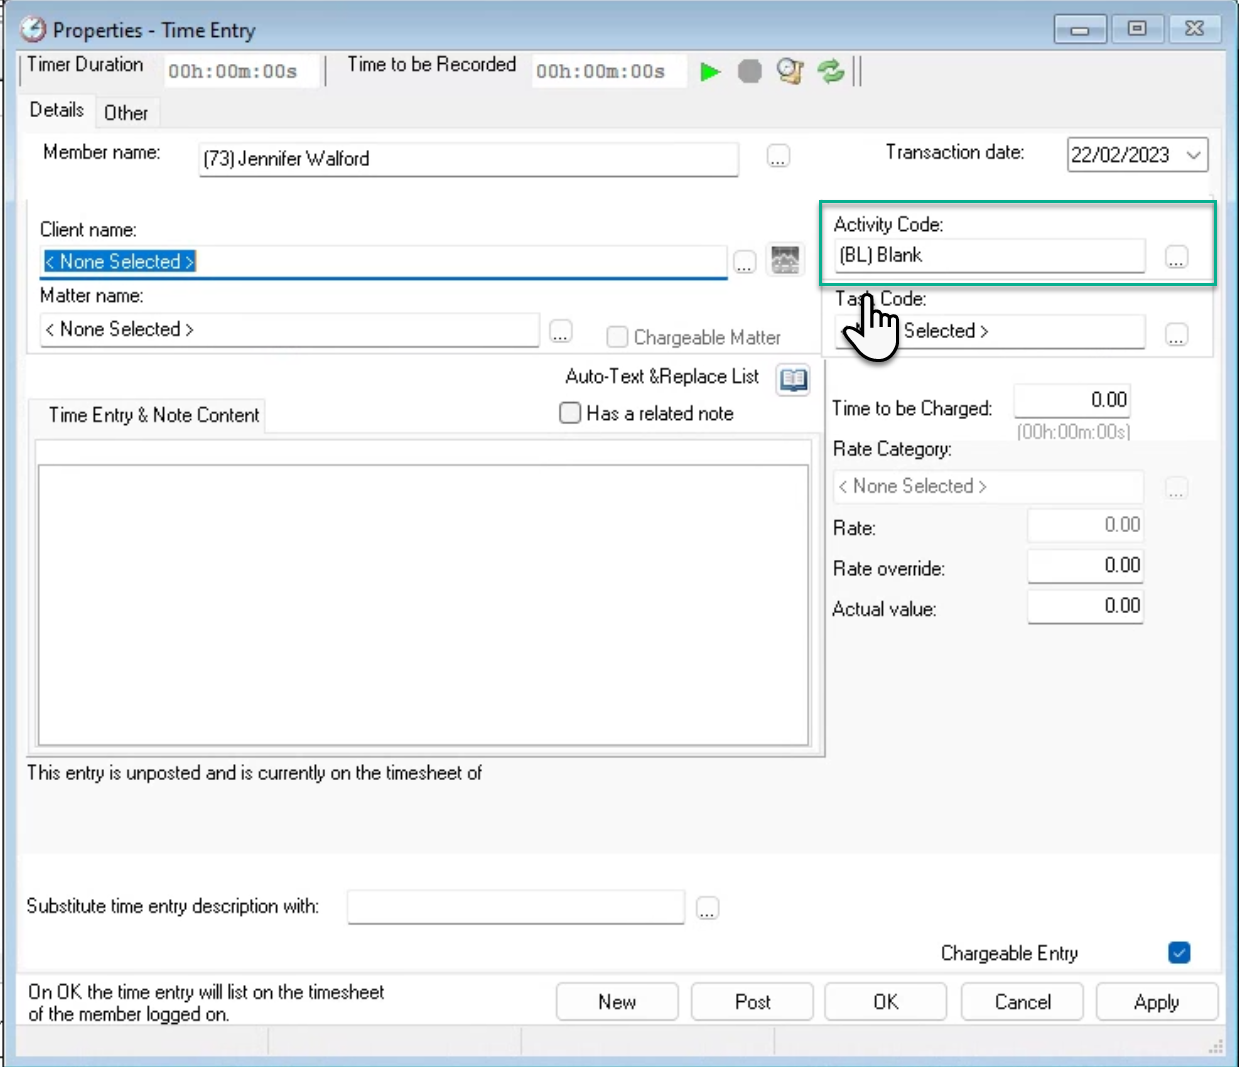Click the Apply button
Screen dimensions: 1239x1067
tap(1157, 1002)
